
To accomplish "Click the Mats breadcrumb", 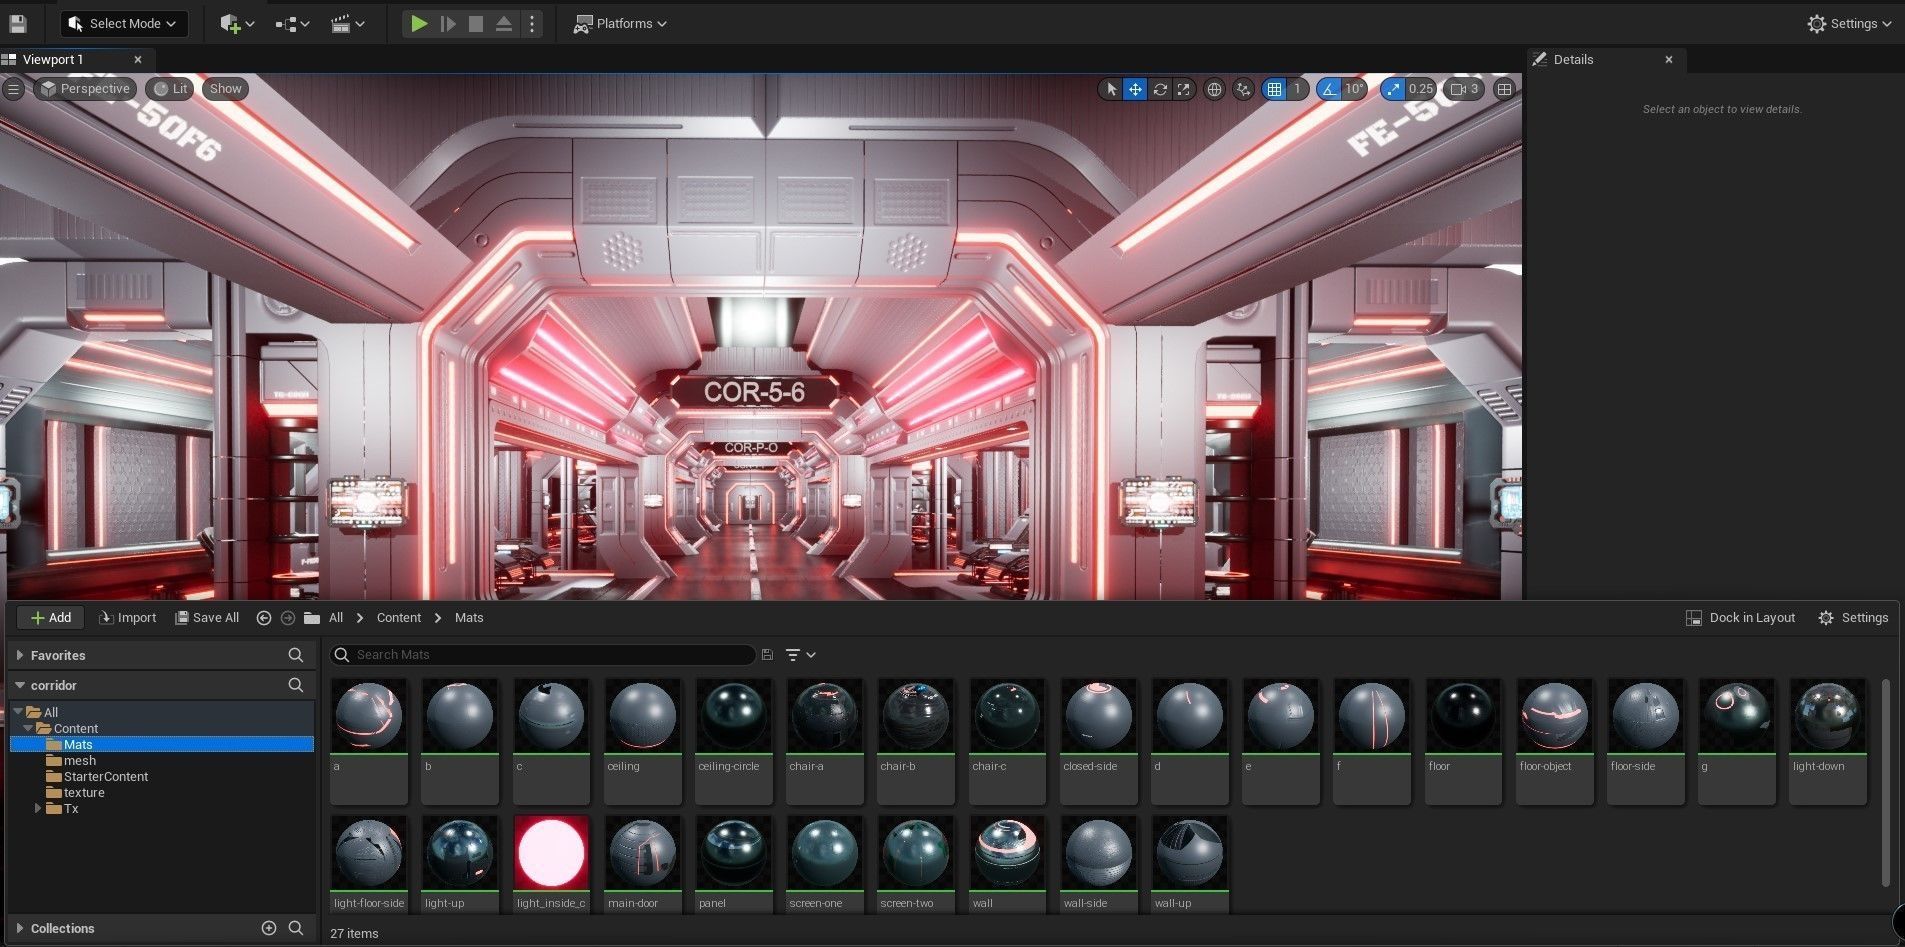I will coord(469,618).
